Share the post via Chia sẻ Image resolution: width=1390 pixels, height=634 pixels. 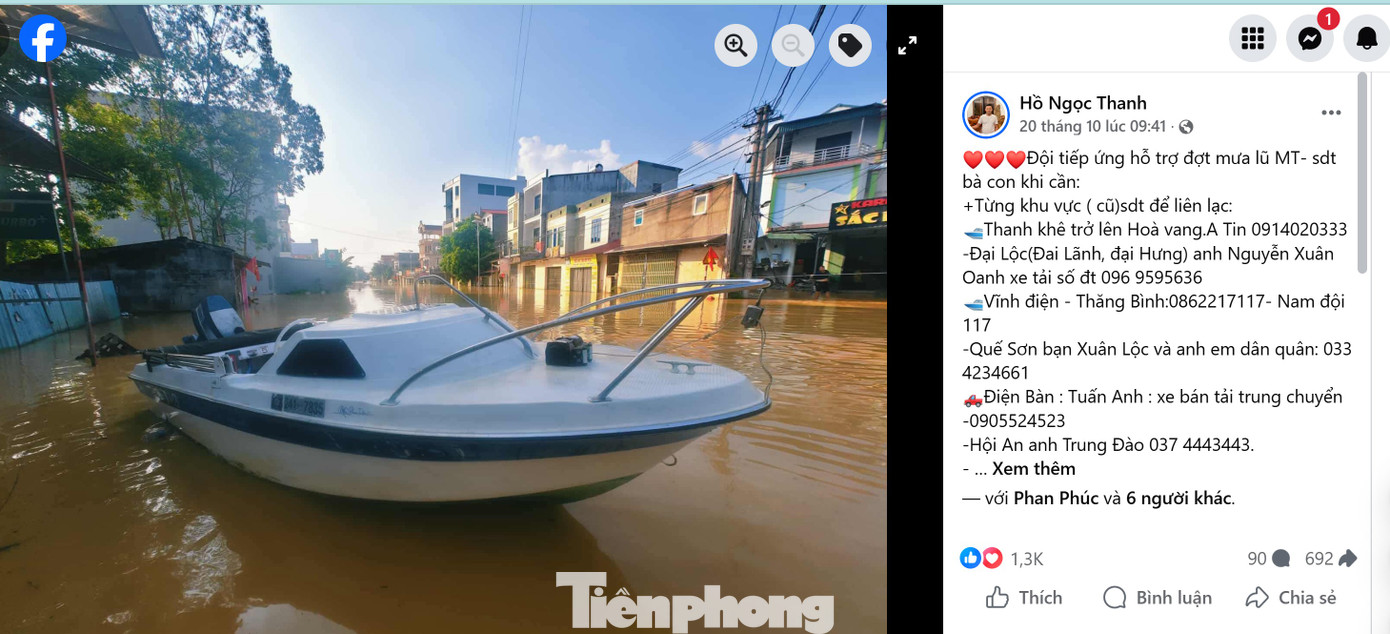pos(1291,598)
